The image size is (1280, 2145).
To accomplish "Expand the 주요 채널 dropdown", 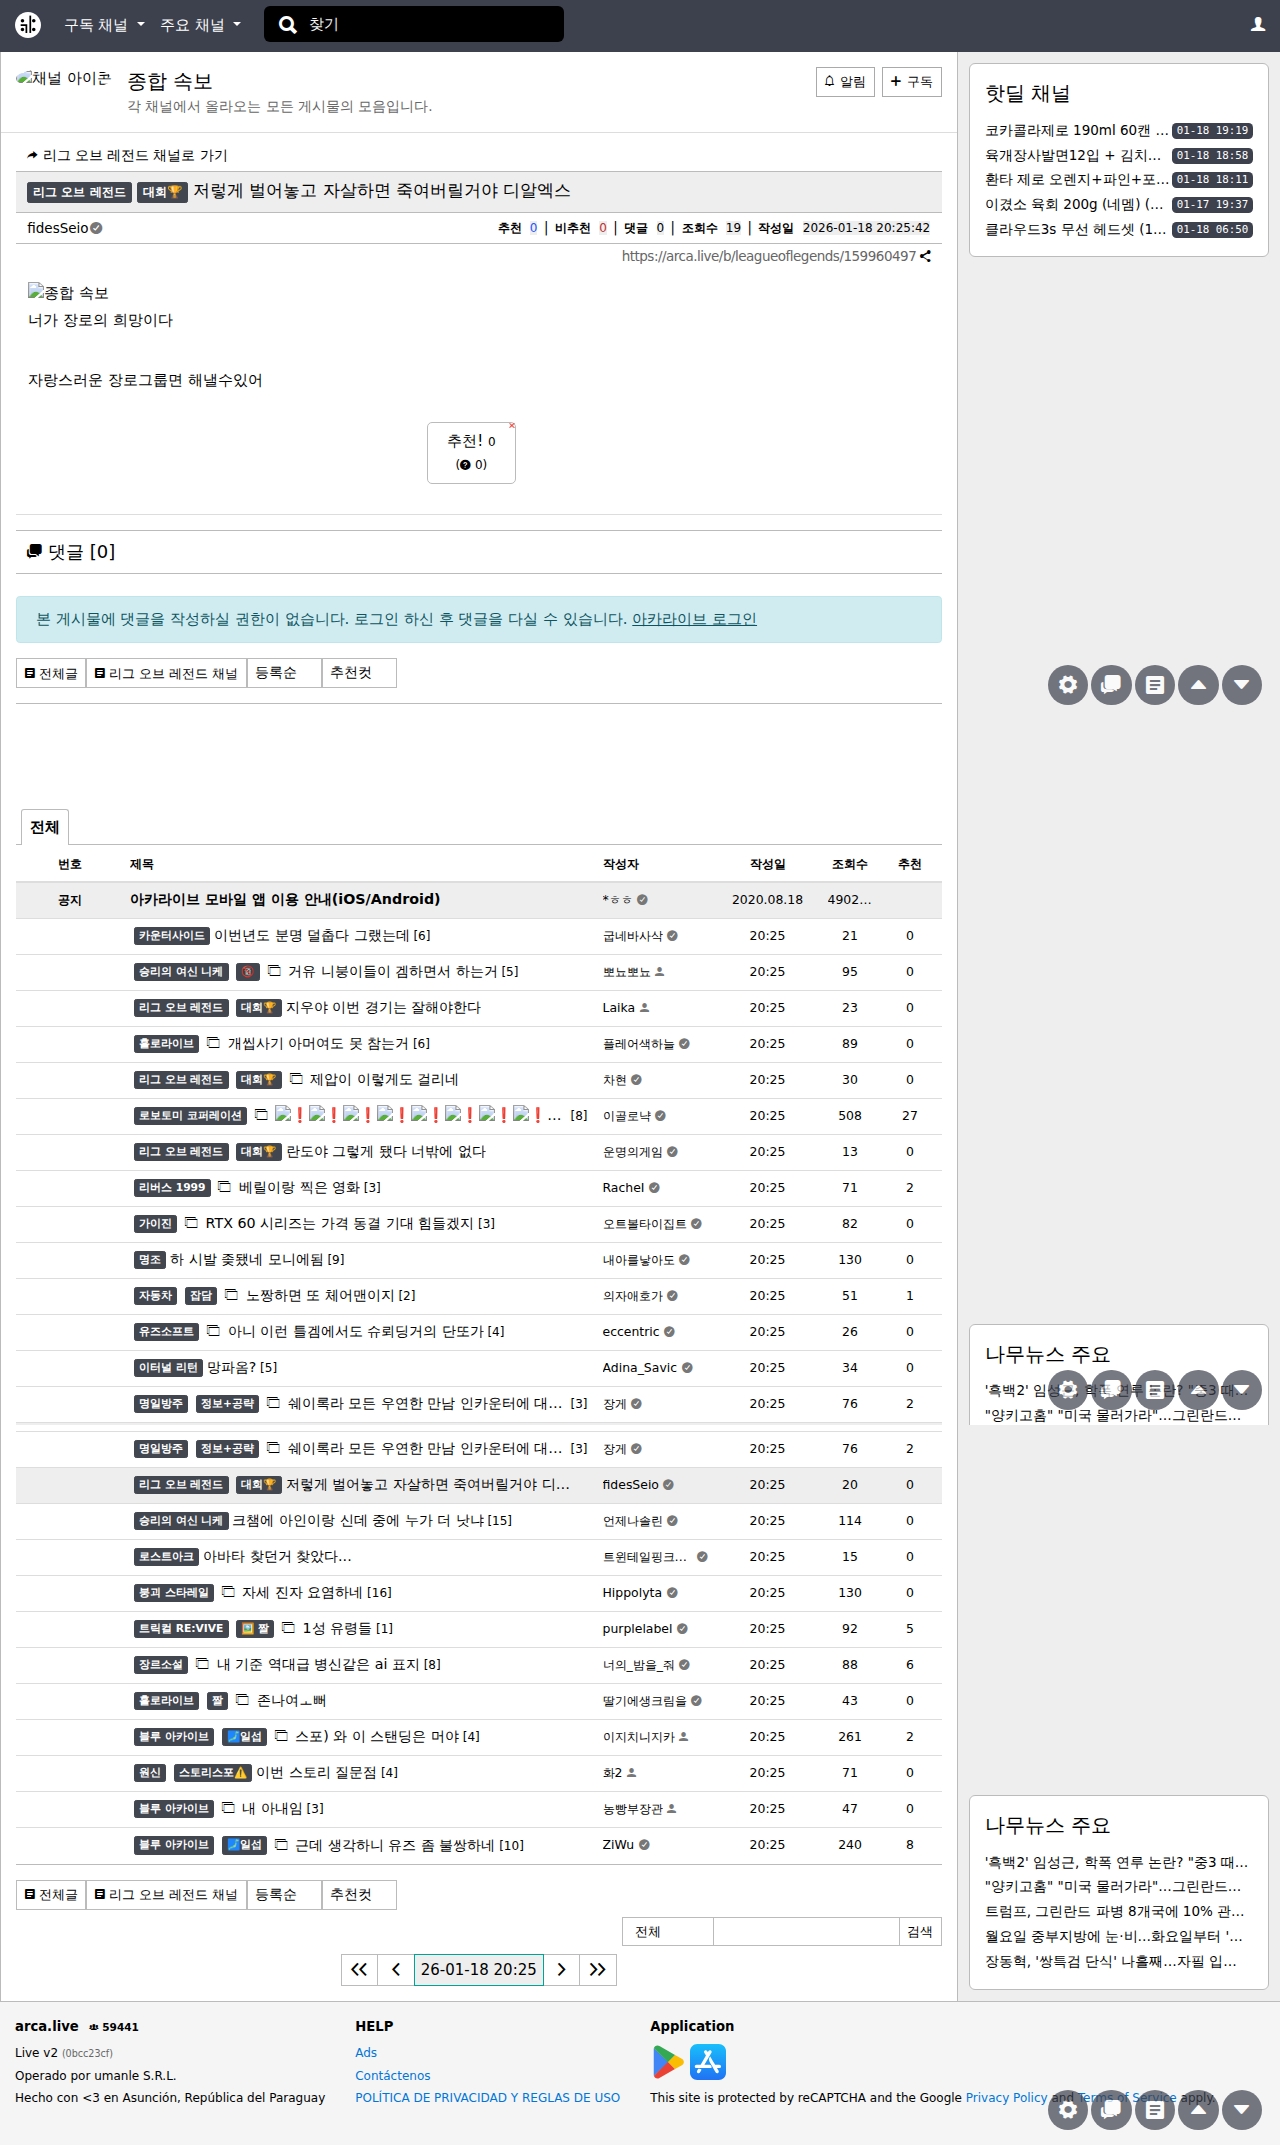I will point(201,25).
